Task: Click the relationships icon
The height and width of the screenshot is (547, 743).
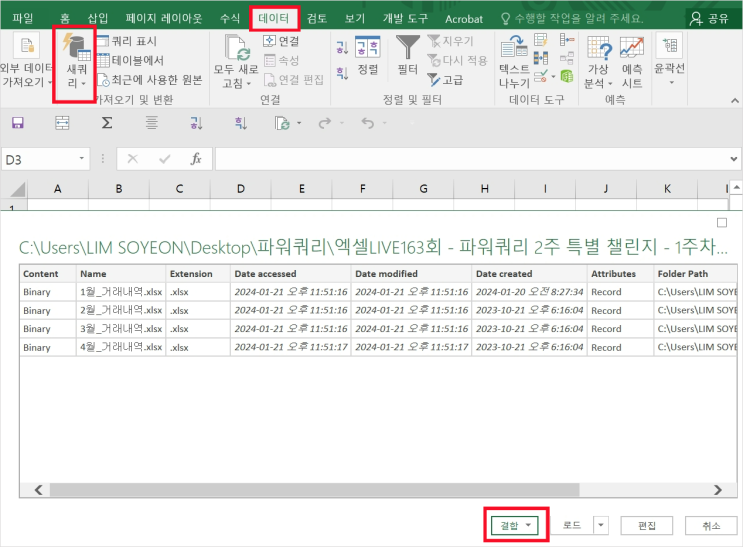Action: (x=567, y=58)
